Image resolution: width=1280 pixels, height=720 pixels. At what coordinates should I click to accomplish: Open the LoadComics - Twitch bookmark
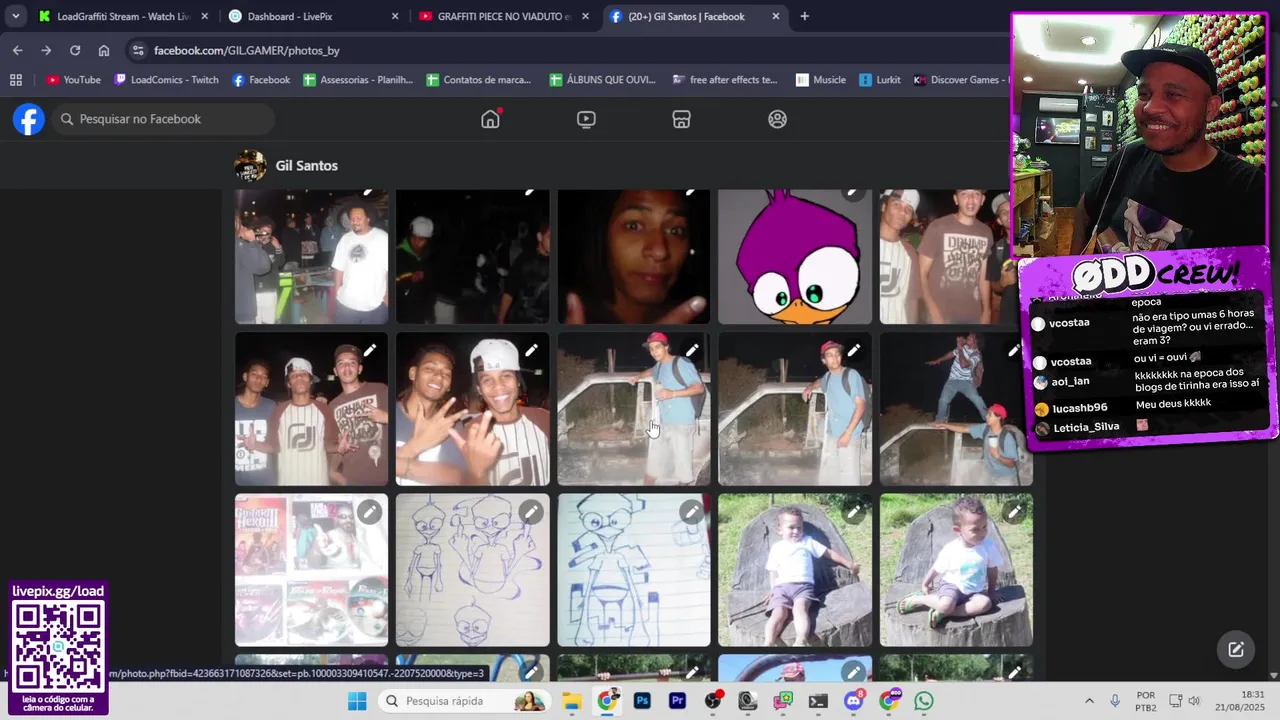(x=166, y=80)
